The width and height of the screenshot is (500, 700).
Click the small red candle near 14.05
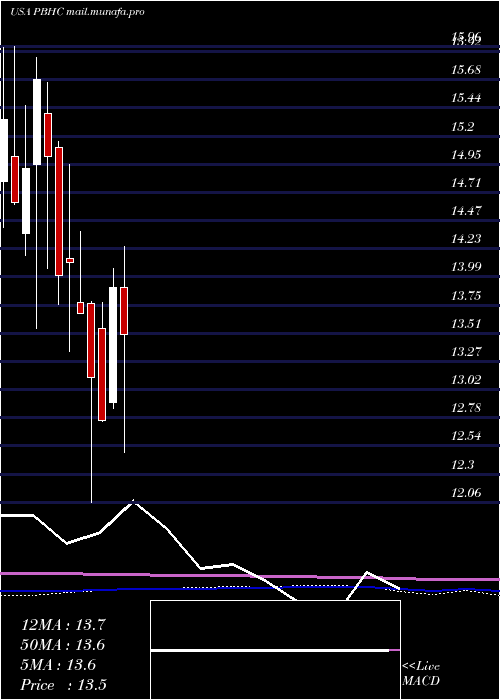pos(70,260)
